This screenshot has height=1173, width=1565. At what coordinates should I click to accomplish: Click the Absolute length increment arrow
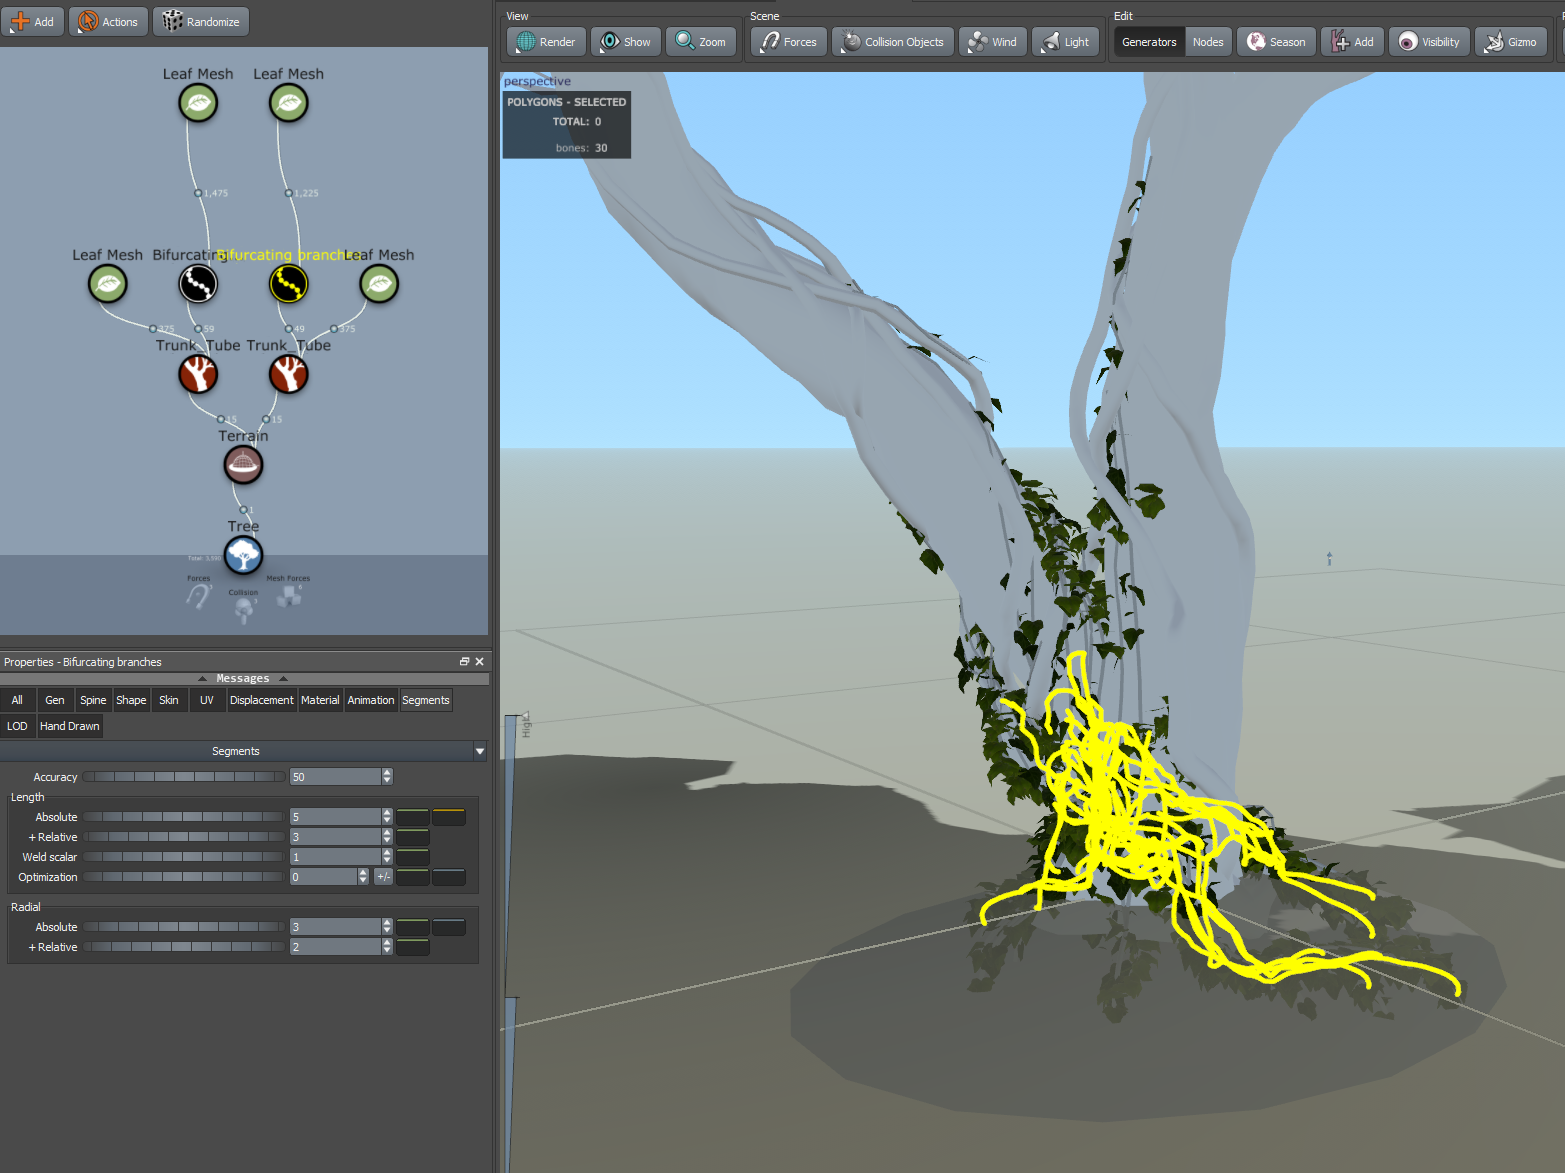coord(387,812)
